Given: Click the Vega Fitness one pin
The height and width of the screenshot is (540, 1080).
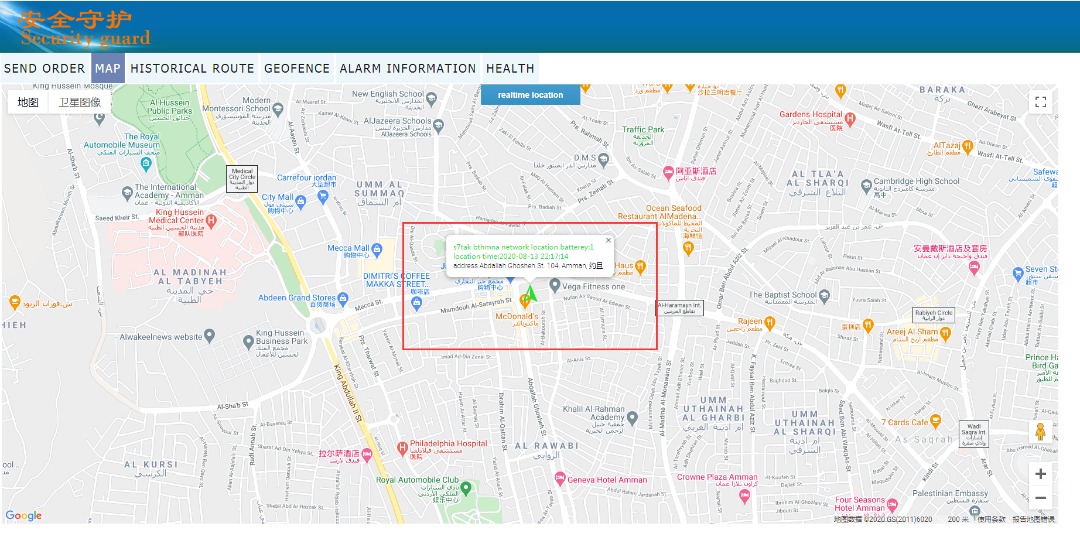Looking at the screenshot, I should [554, 286].
